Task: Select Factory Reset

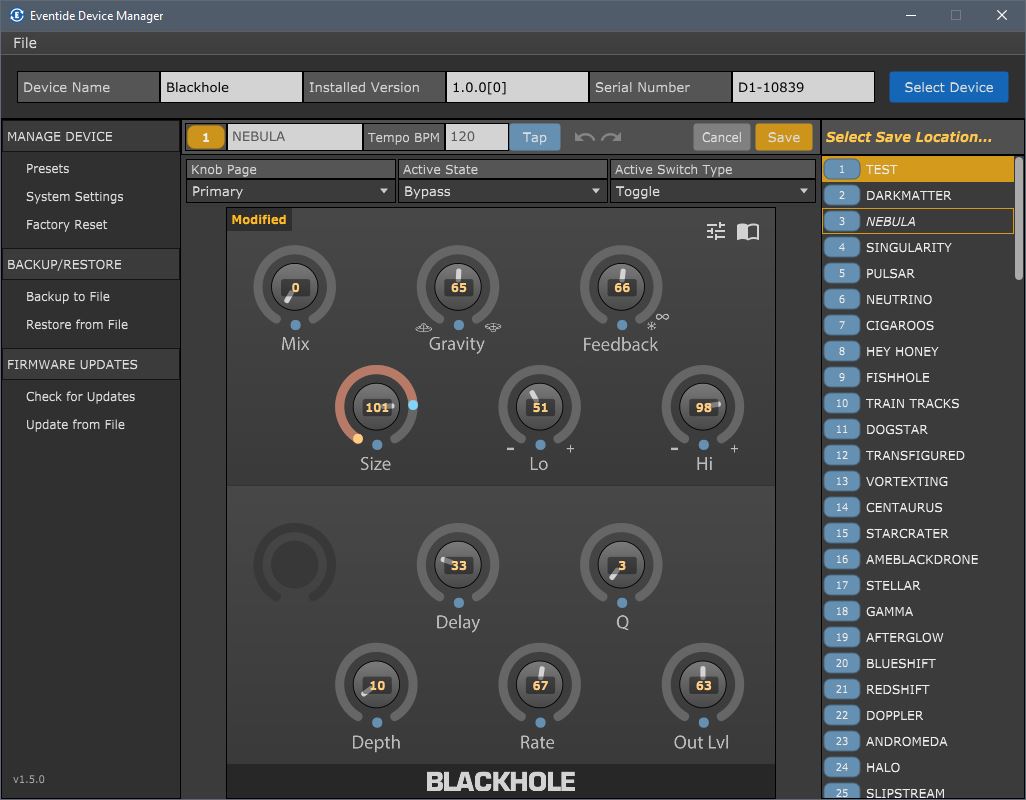Action: click(67, 225)
